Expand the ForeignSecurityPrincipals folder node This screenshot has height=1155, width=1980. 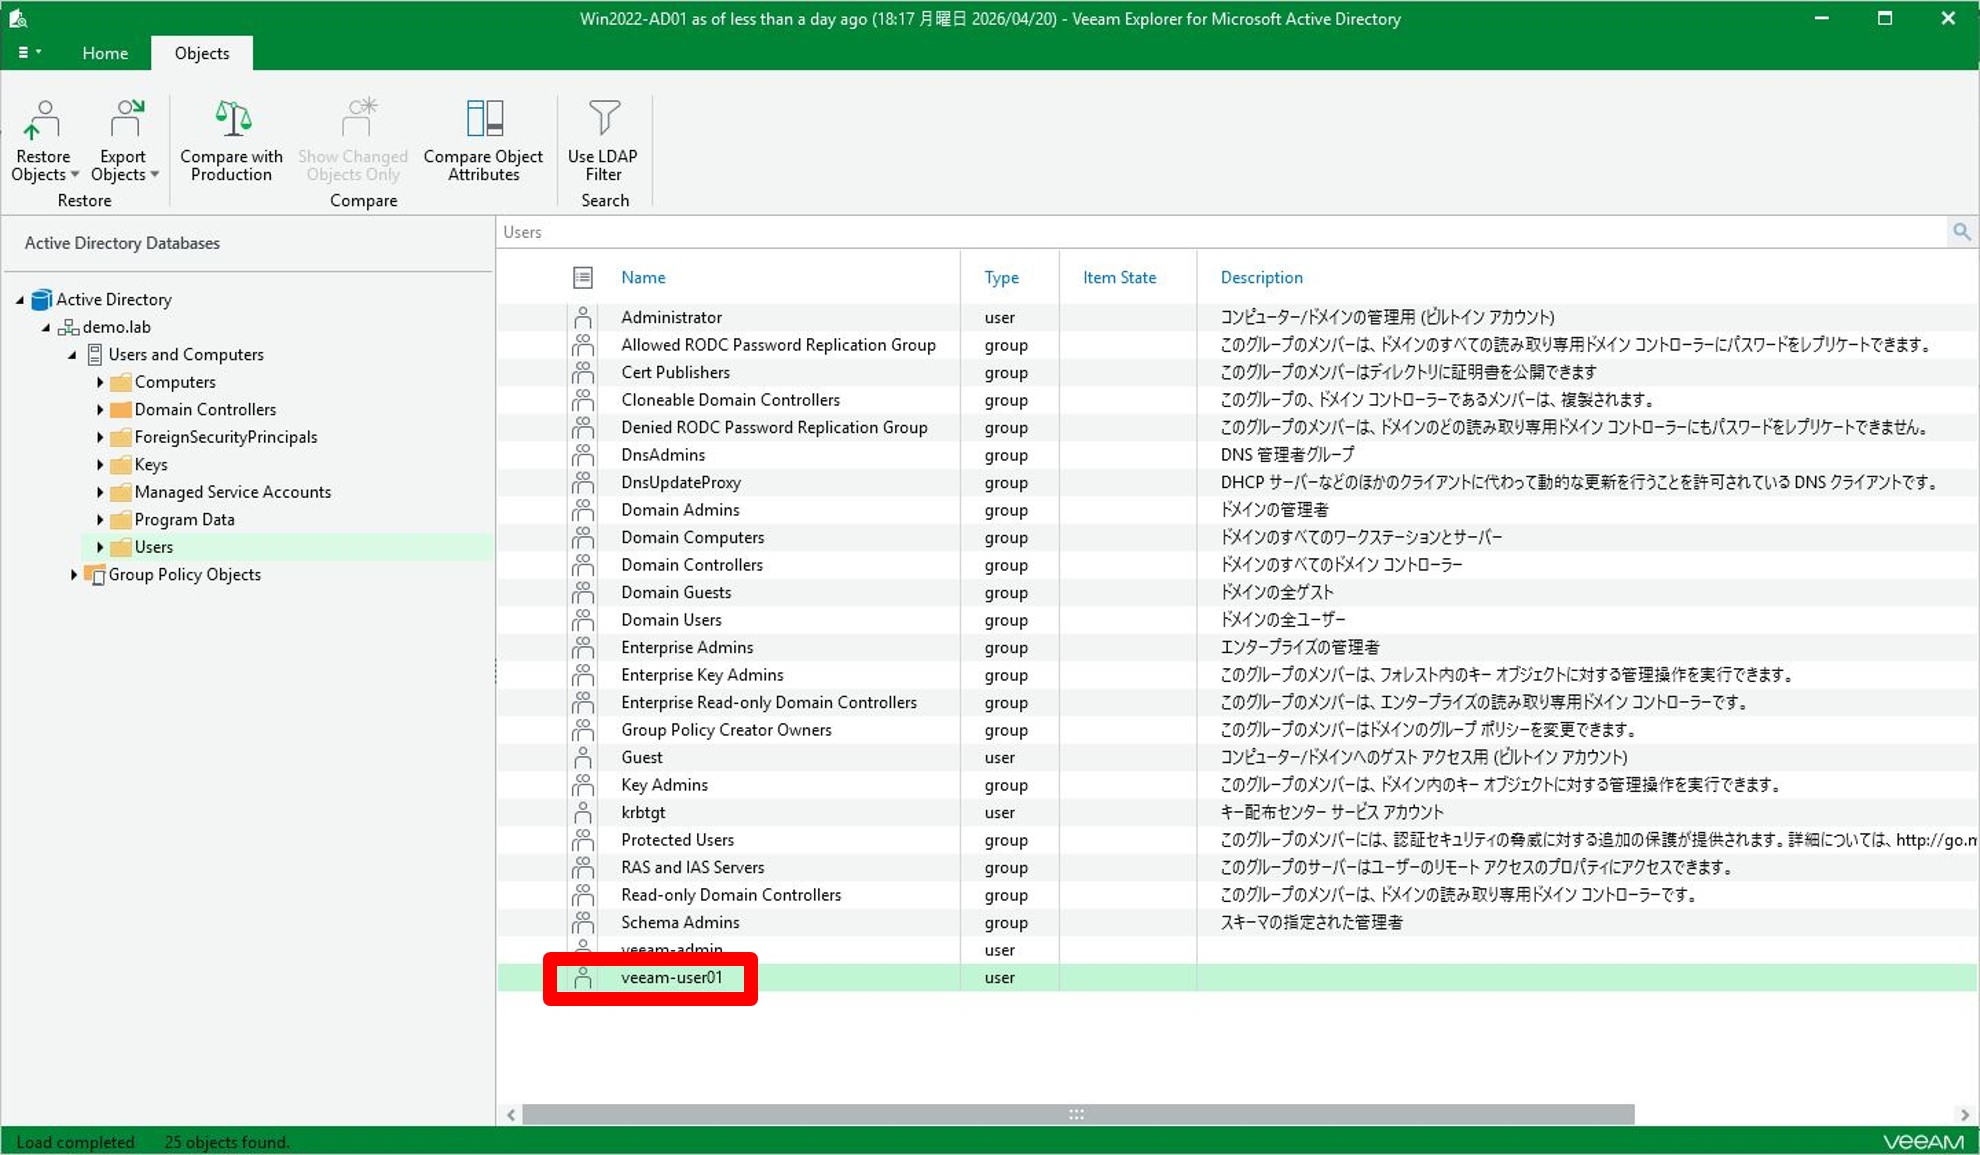point(100,437)
